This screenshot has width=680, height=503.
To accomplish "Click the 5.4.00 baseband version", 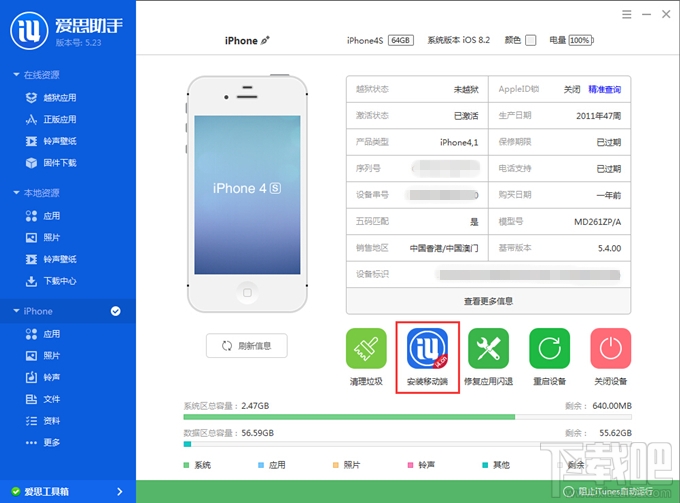I will (x=609, y=248).
